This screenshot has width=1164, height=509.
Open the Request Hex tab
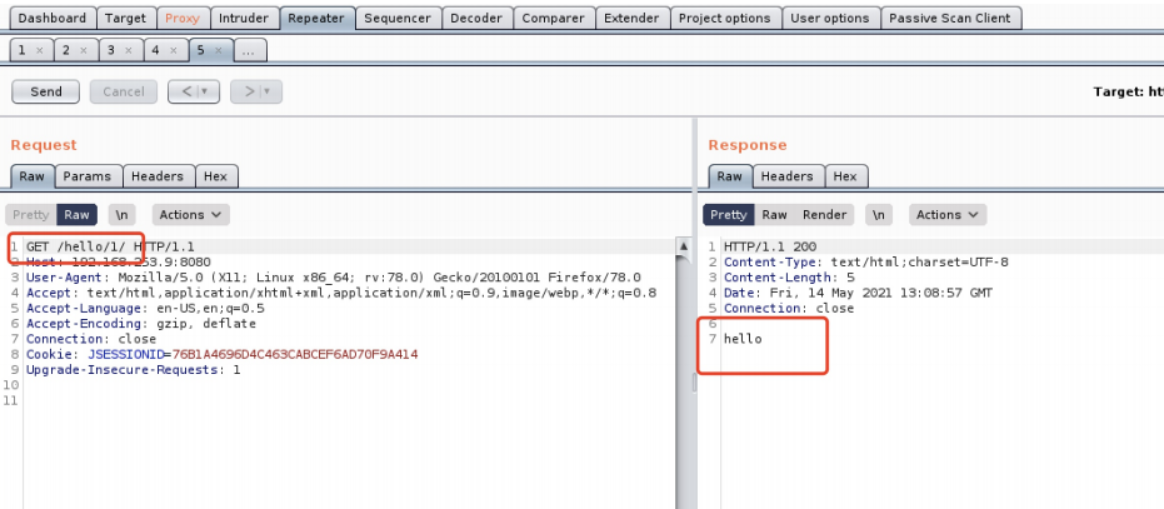click(216, 176)
